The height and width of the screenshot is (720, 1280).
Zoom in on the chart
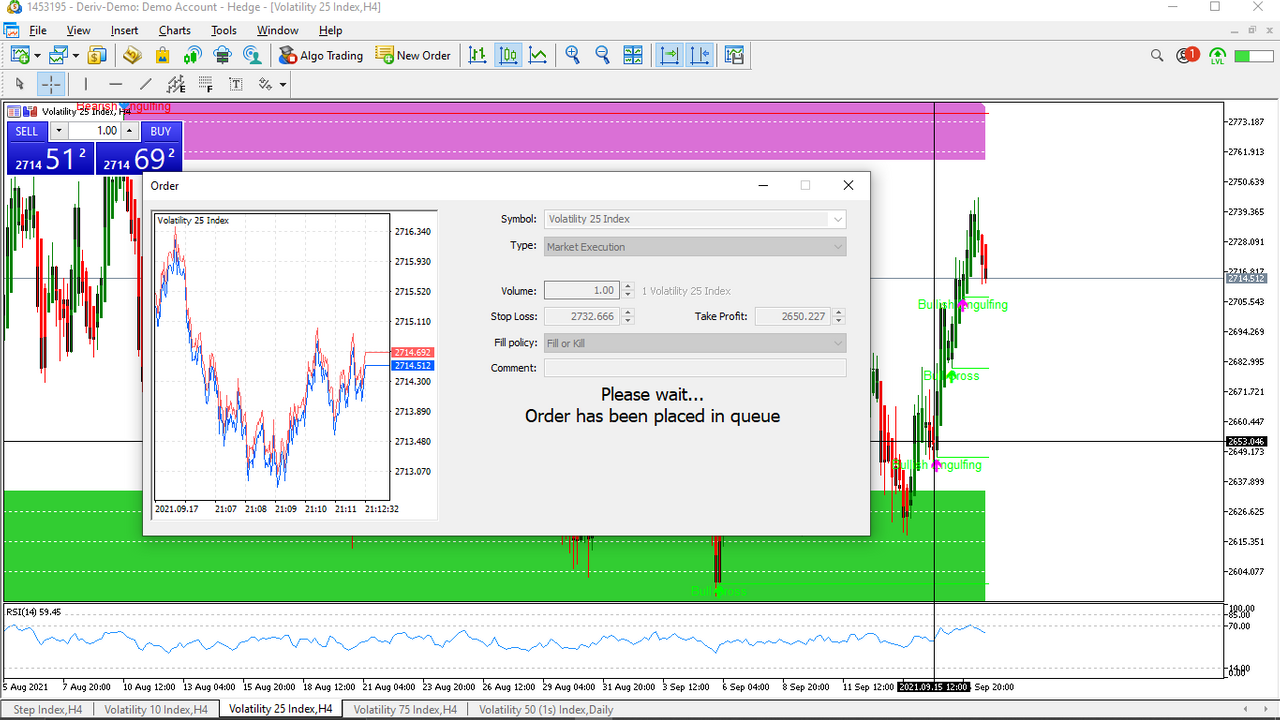click(573, 55)
